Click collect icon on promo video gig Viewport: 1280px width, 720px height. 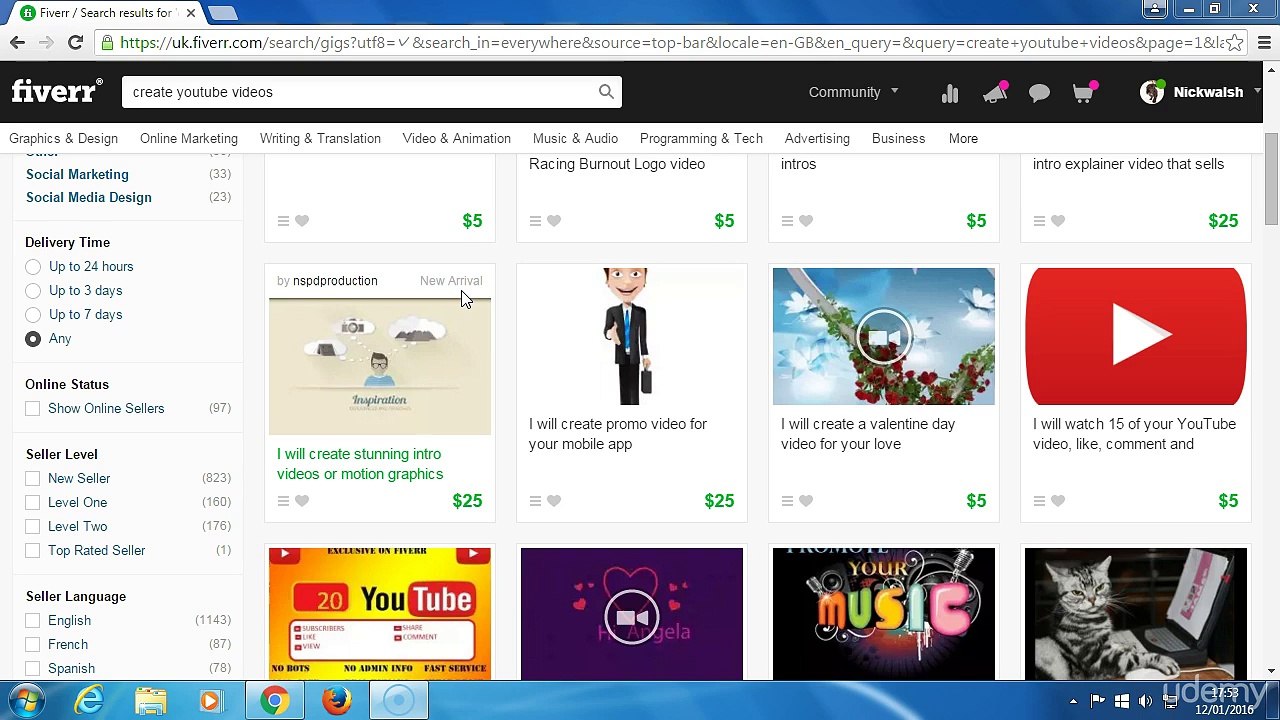coord(535,501)
